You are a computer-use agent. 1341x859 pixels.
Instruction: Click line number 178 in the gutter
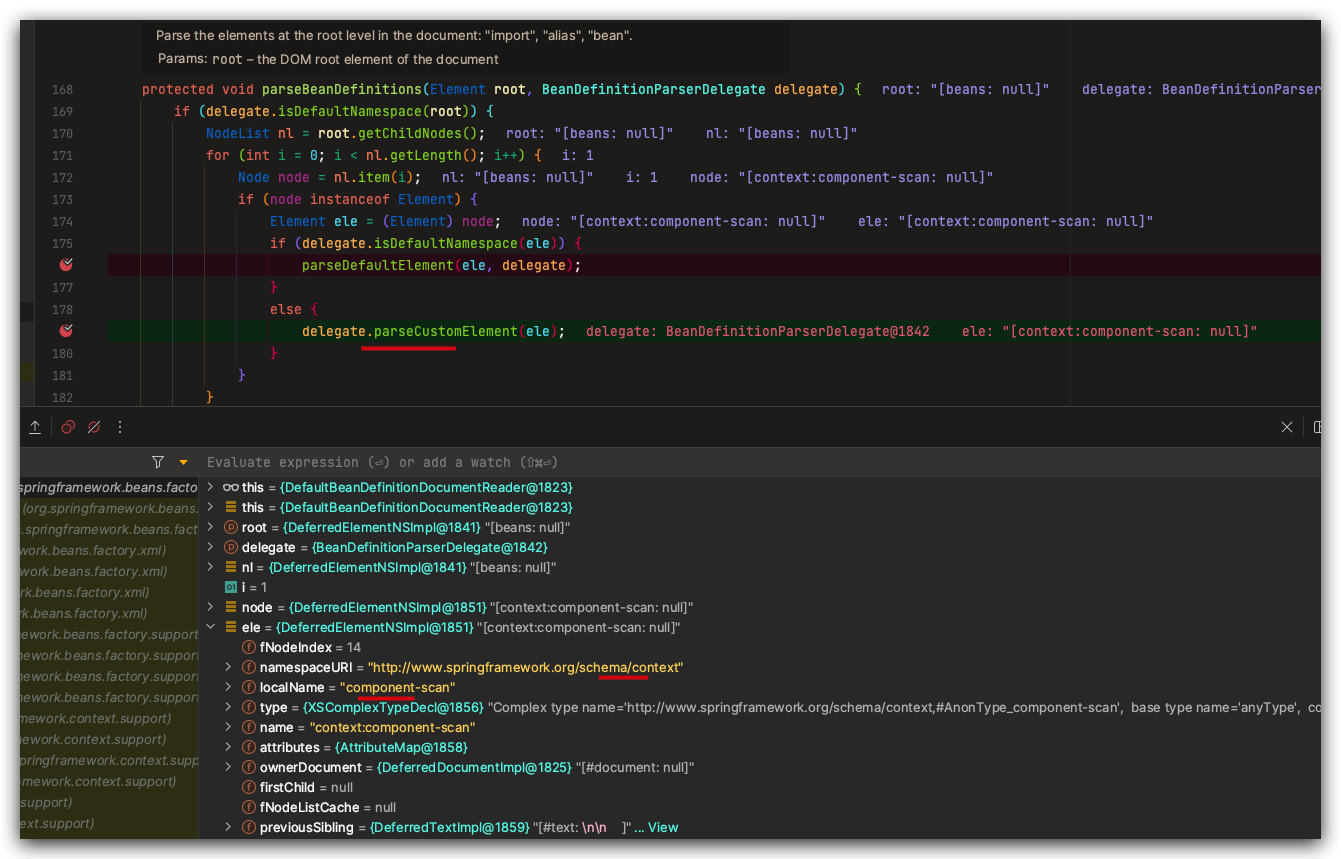coord(62,309)
